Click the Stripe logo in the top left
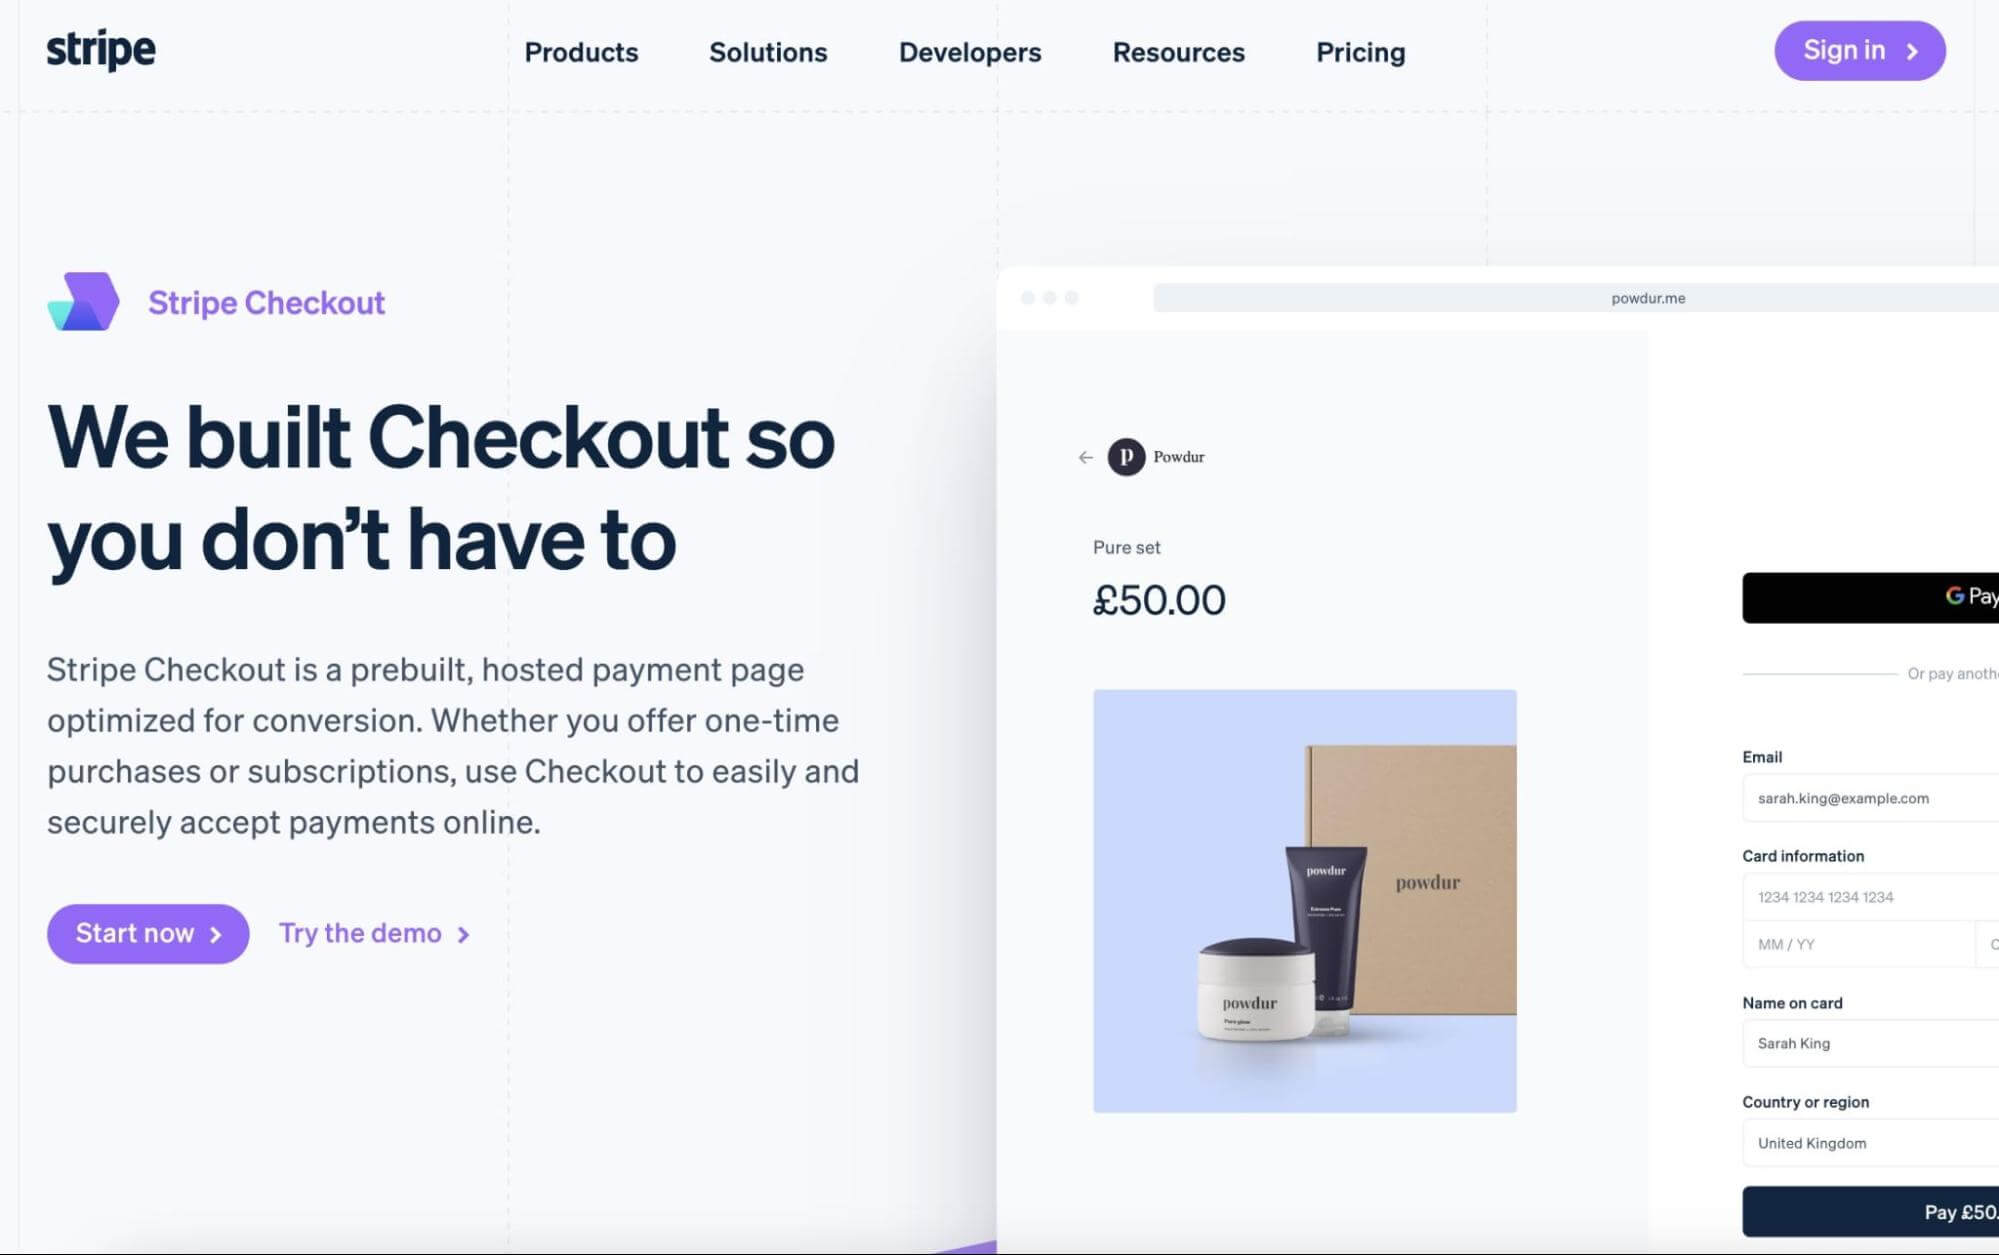 tap(100, 51)
